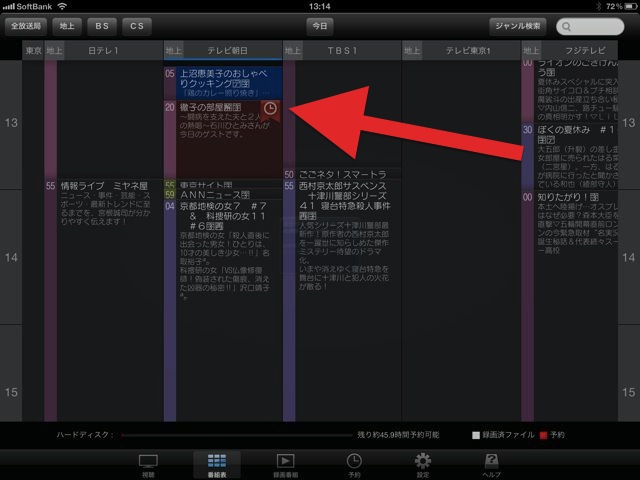Open the 知りたがり！ program entry

pos(569,306)
